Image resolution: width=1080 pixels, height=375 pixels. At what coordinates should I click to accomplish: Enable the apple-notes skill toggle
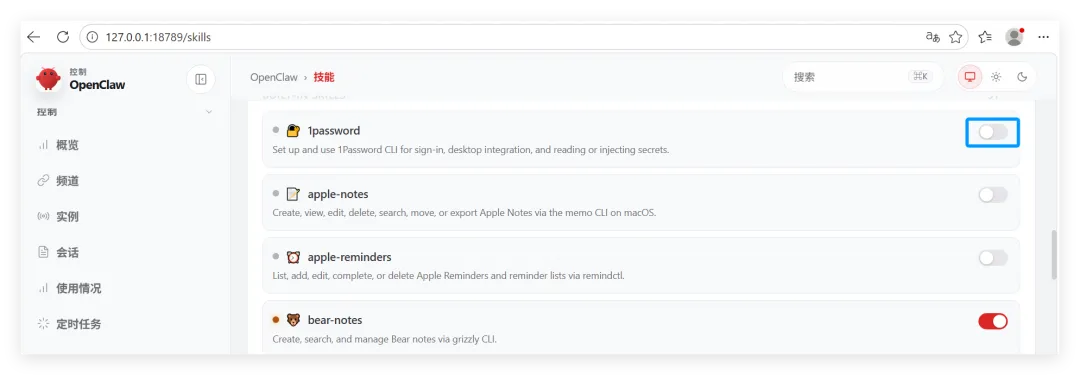click(x=993, y=195)
